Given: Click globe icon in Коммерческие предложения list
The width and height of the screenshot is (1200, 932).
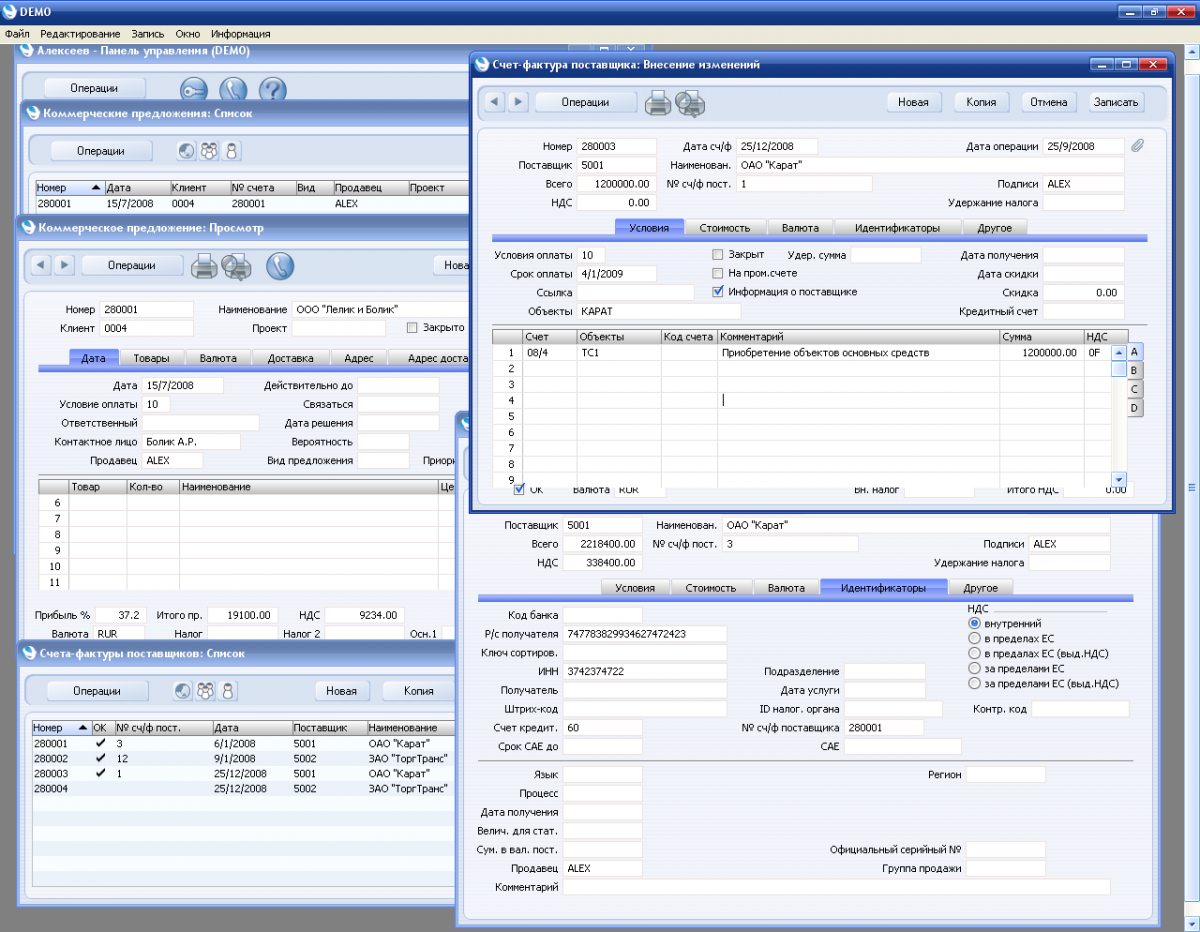Looking at the screenshot, I should pyautogui.click(x=186, y=151).
